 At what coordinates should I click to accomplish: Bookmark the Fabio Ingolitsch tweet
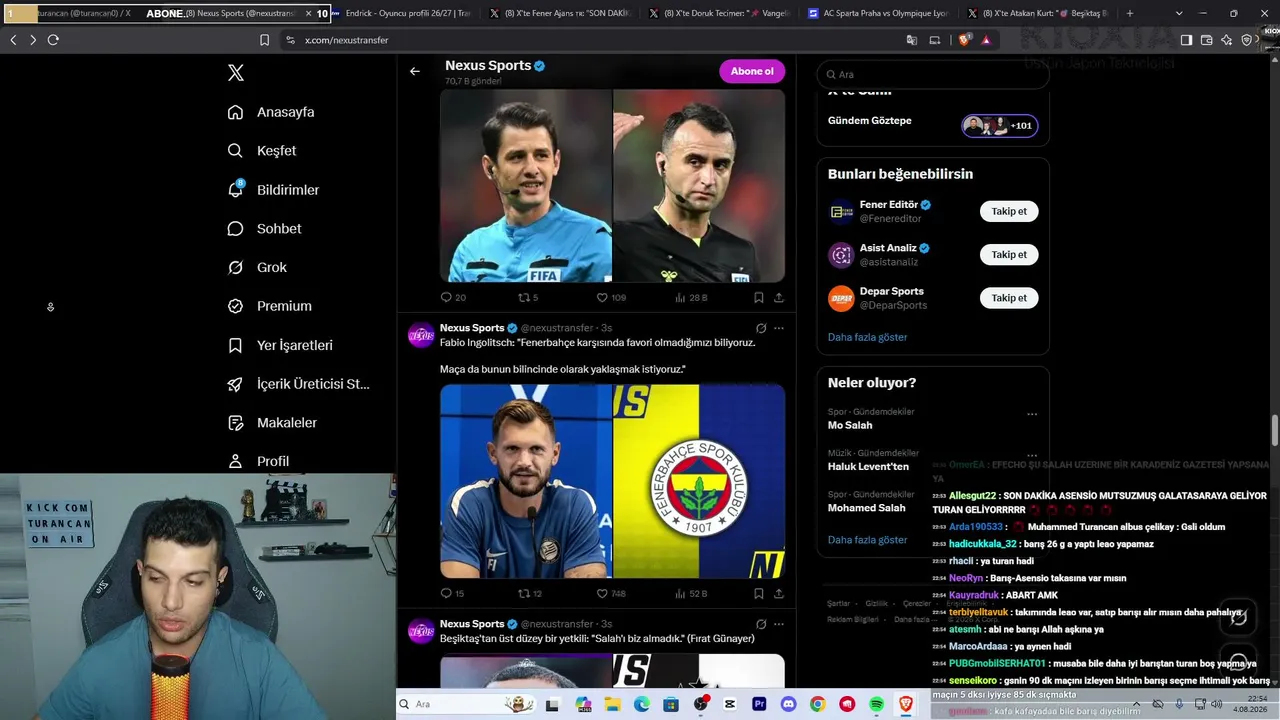[x=759, y=593]
